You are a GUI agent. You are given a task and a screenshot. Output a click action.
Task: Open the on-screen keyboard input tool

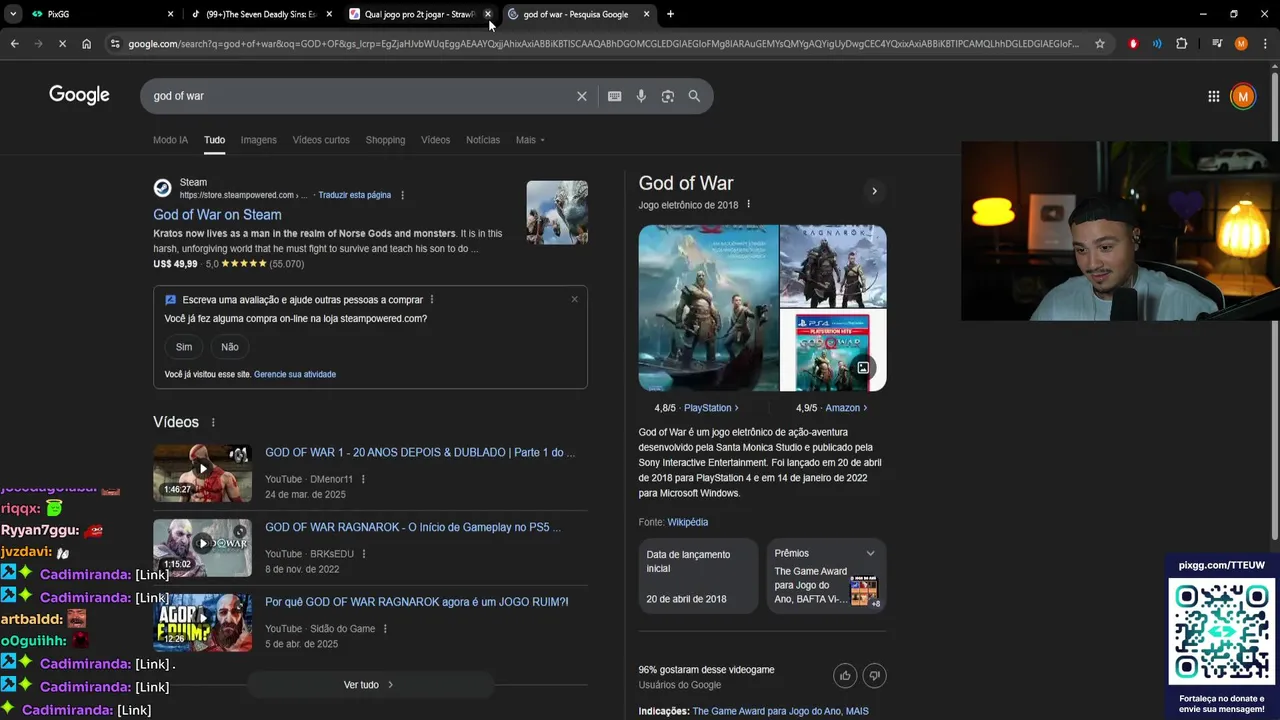coord(614,96)
